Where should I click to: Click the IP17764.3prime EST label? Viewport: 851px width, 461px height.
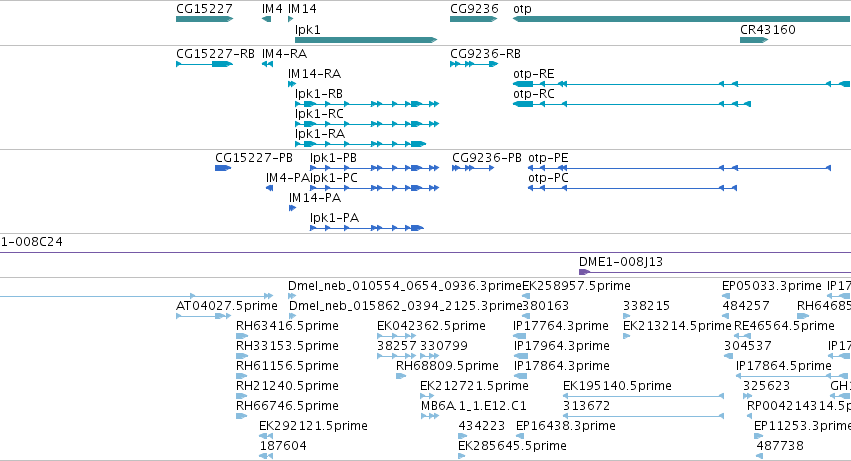[x=561, y=326]
